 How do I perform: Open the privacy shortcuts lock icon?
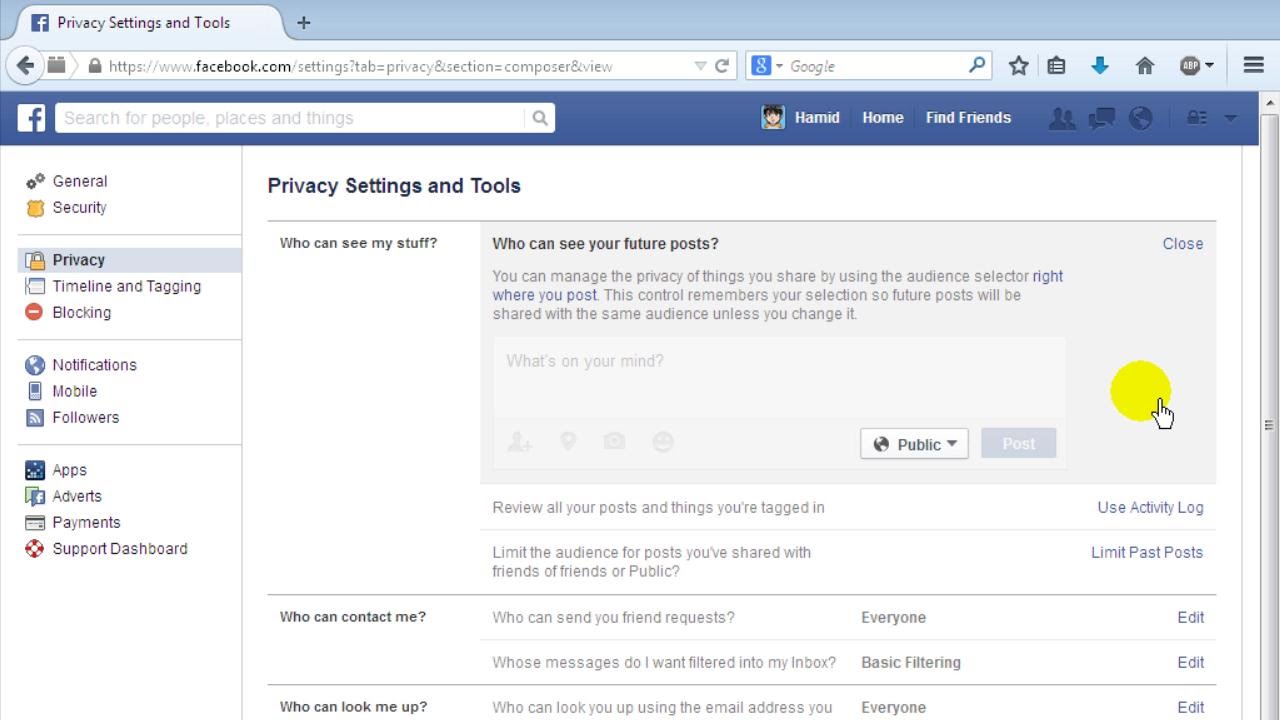(x=1197, y=118)
